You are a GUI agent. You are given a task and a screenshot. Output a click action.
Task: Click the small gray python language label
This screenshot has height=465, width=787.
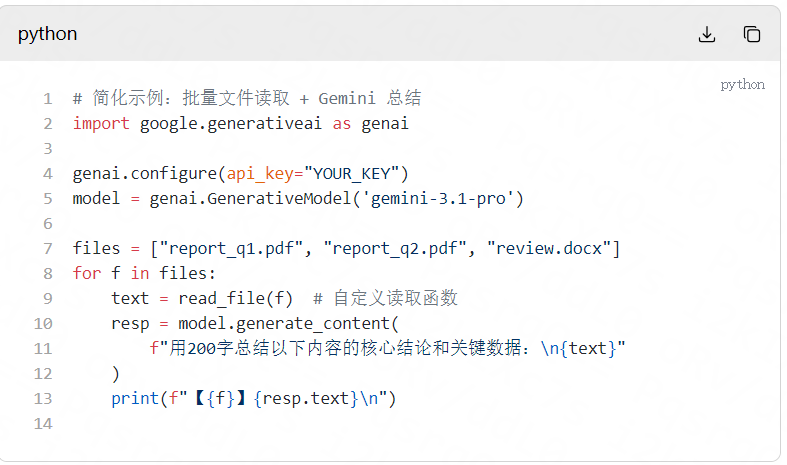[x=742, y=85]
